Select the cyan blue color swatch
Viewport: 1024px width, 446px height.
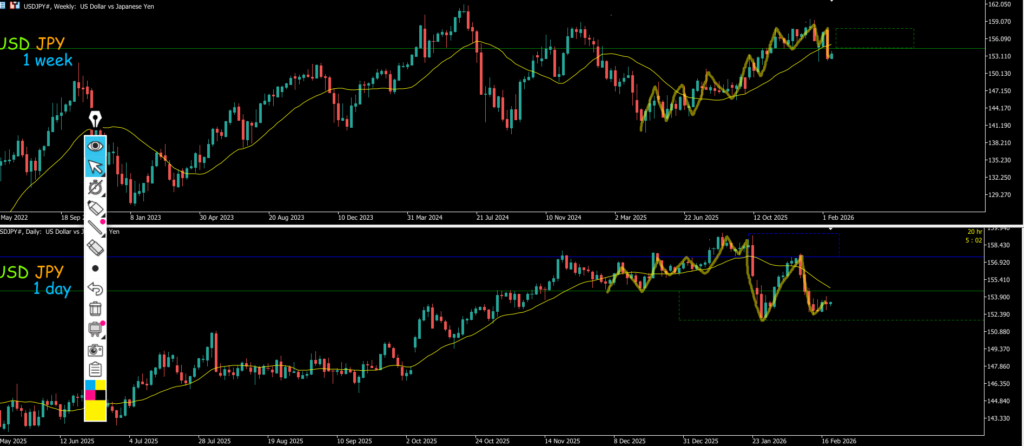point(89,385)
